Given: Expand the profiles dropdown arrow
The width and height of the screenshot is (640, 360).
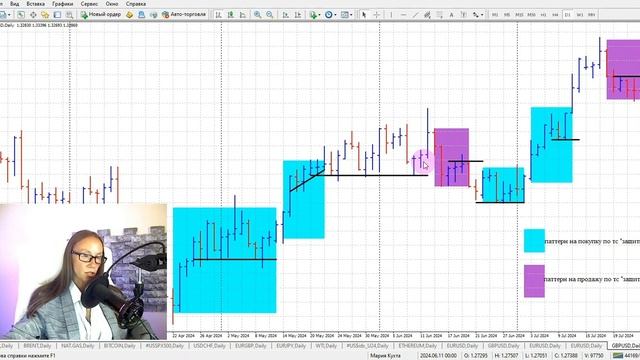Looking at the screenshot, I should pyautogui.click(x=9, y=15).
